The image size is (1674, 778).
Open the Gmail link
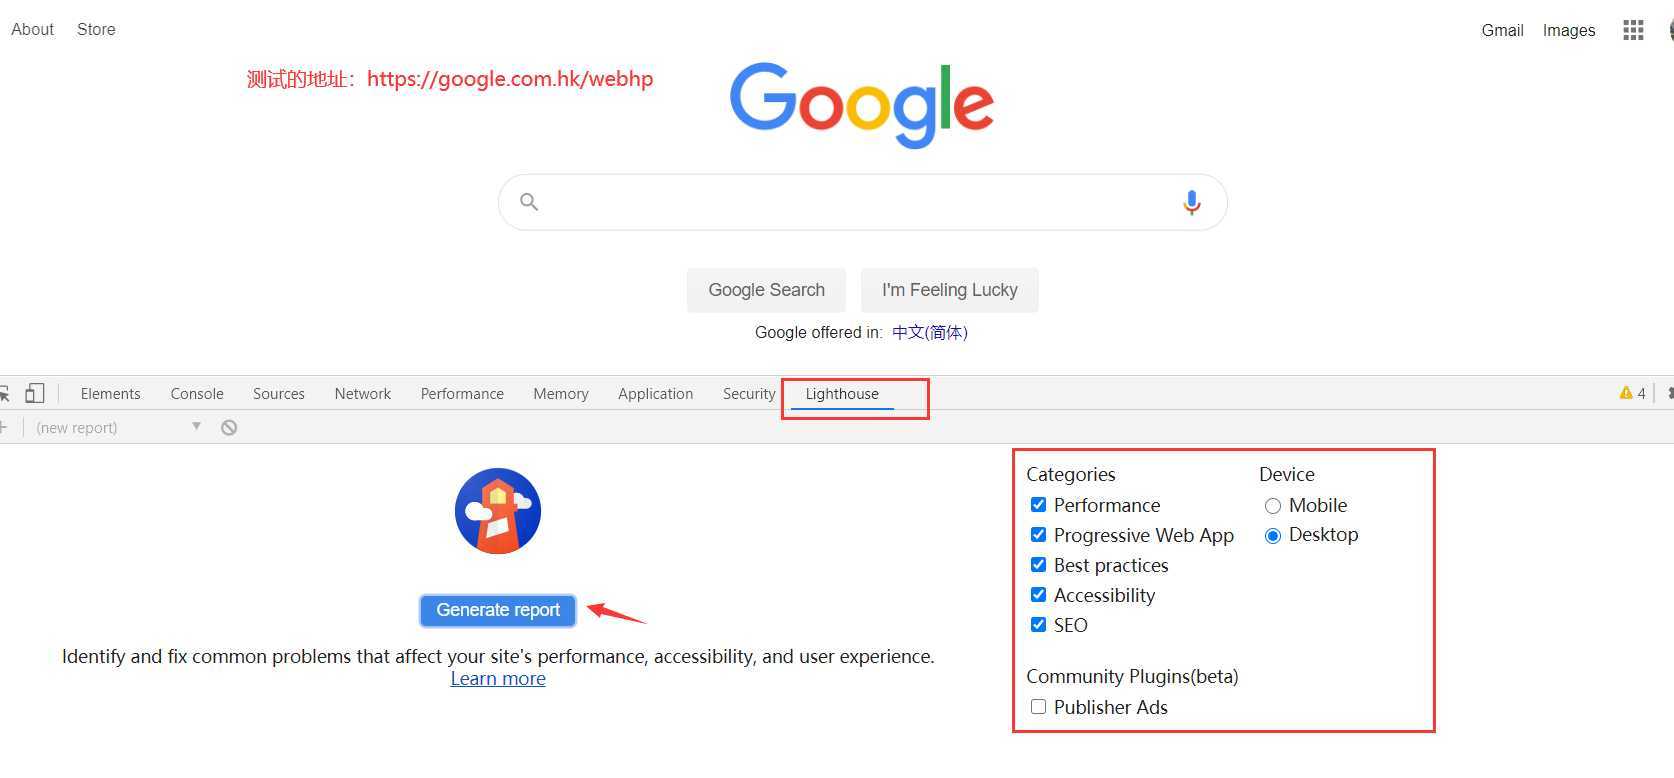[1502, 30]
